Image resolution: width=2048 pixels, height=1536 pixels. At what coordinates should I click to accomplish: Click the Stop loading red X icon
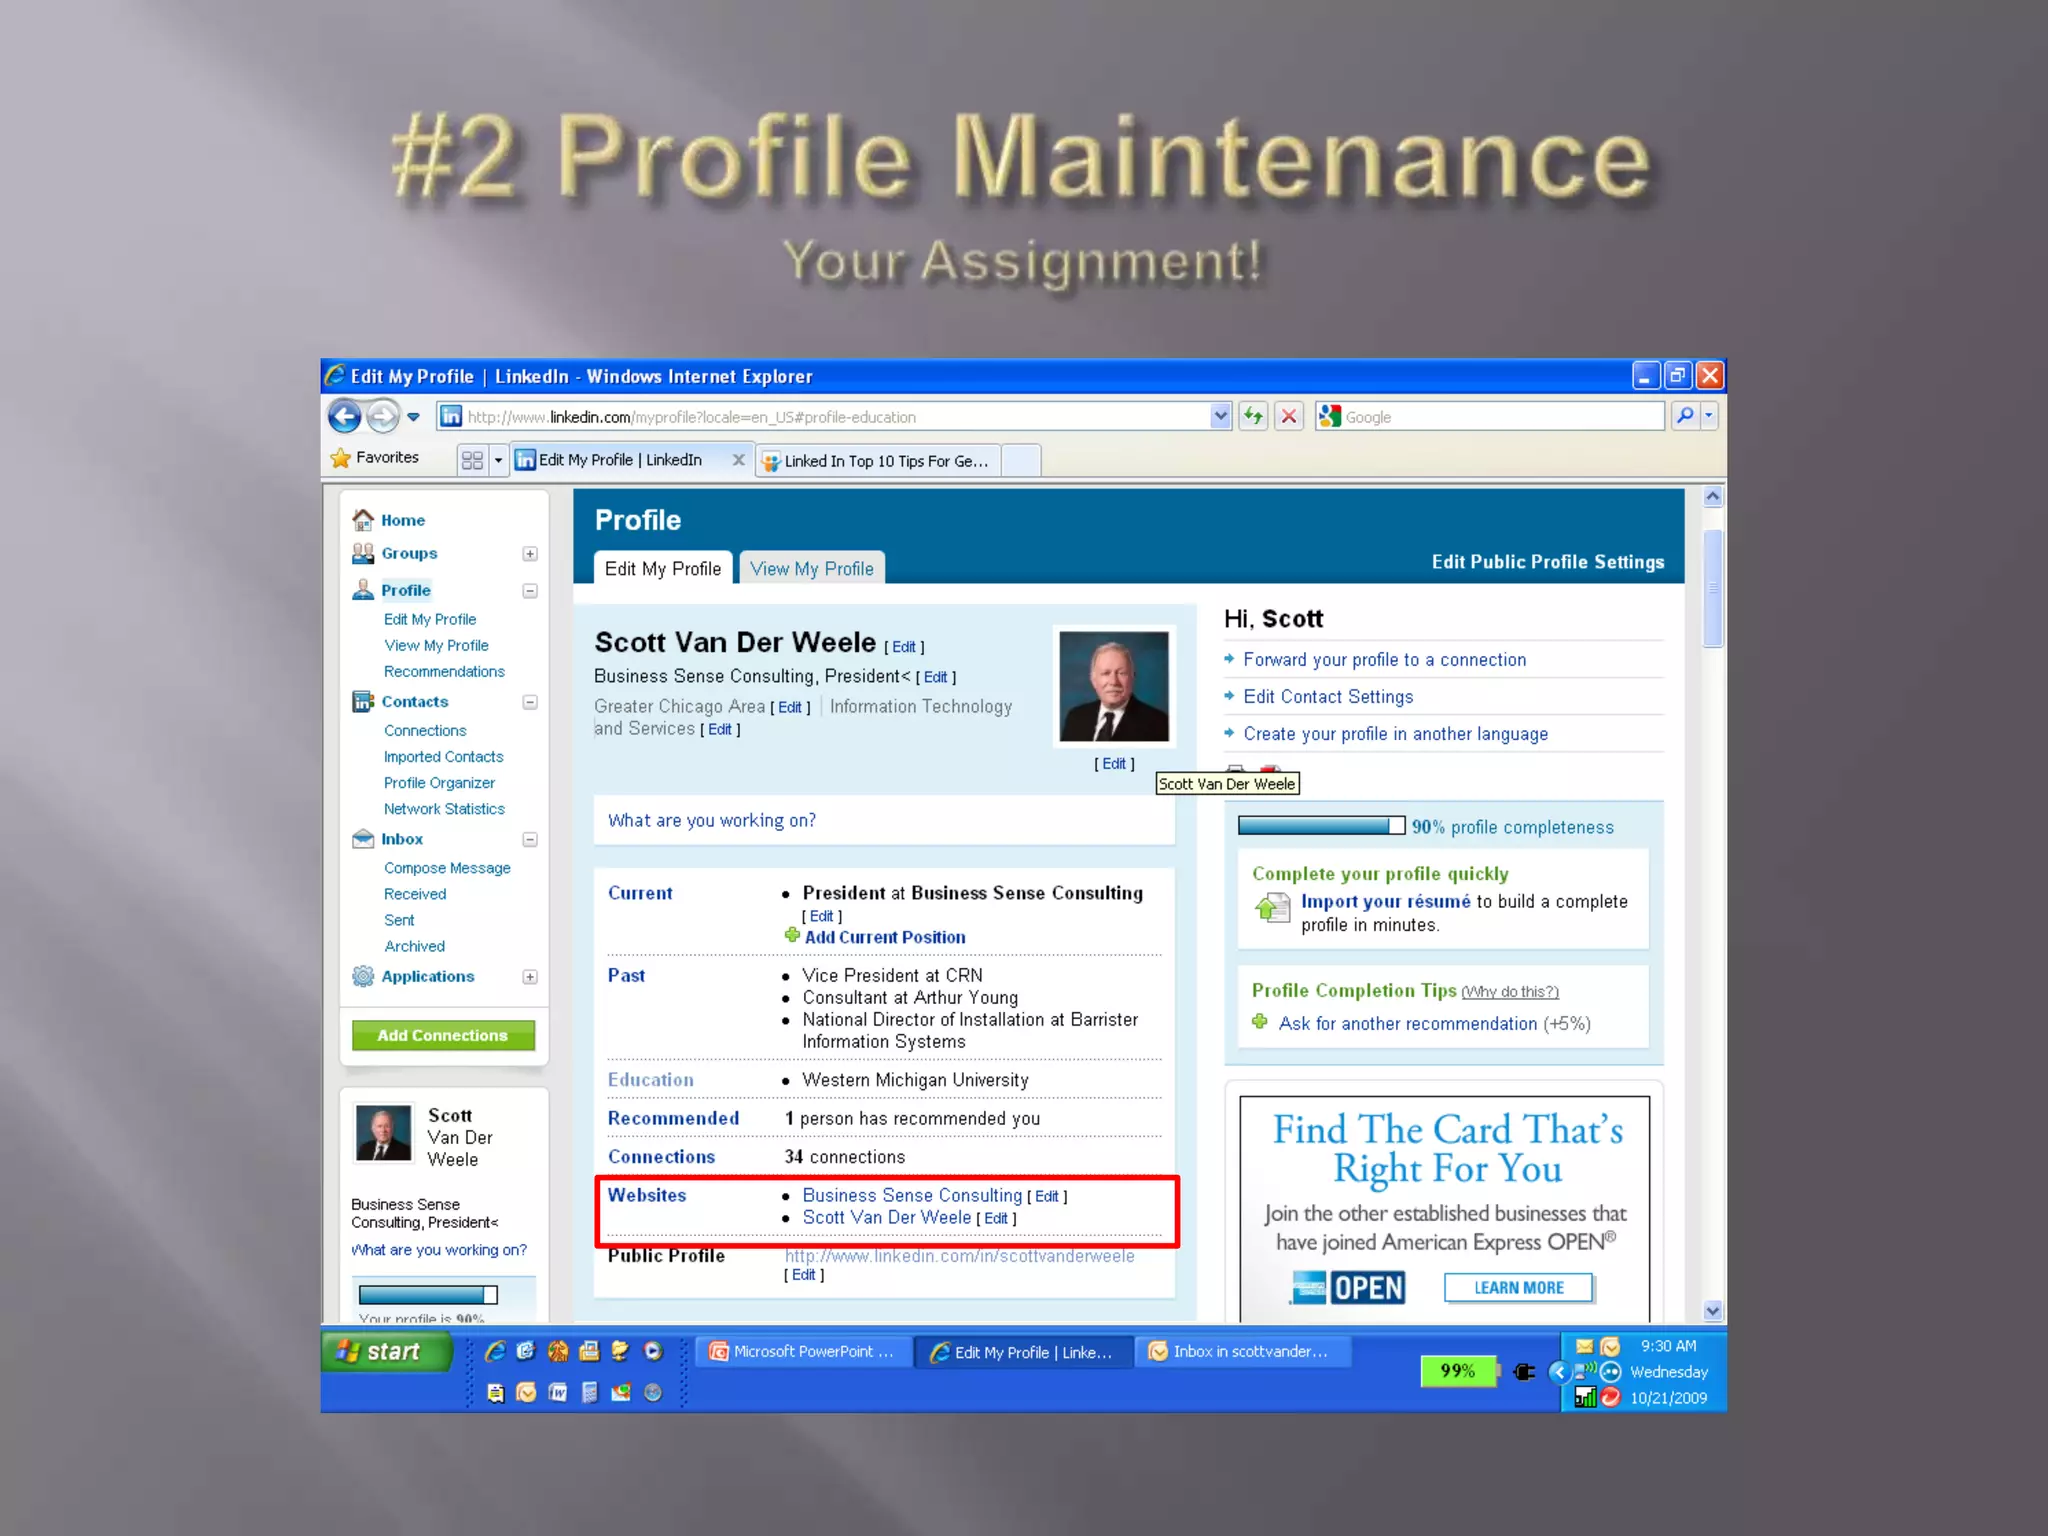(x=1289, y=416)
